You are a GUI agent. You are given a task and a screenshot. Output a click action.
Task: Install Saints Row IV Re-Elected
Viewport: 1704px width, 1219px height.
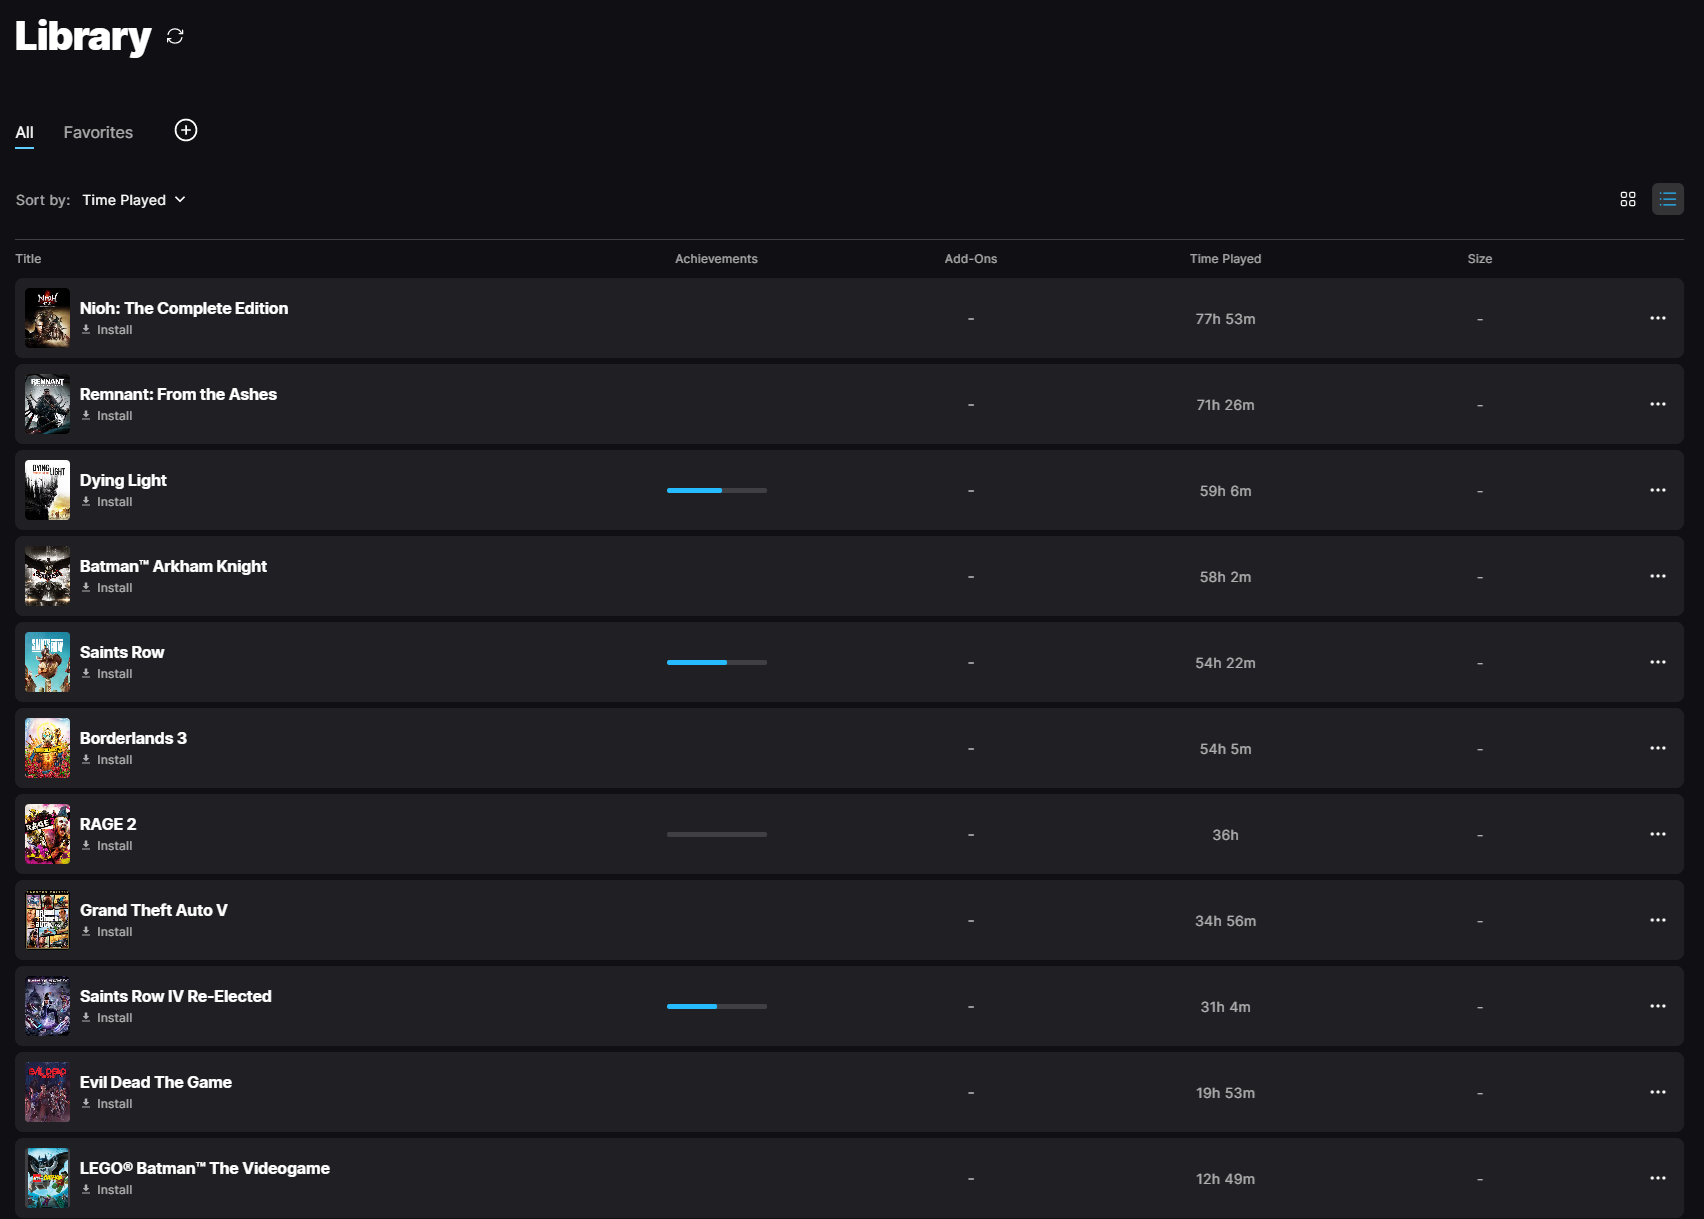[107, 1018]
